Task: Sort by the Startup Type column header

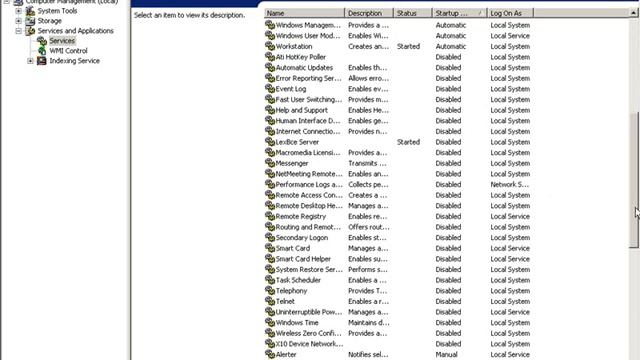Action: 460,13
